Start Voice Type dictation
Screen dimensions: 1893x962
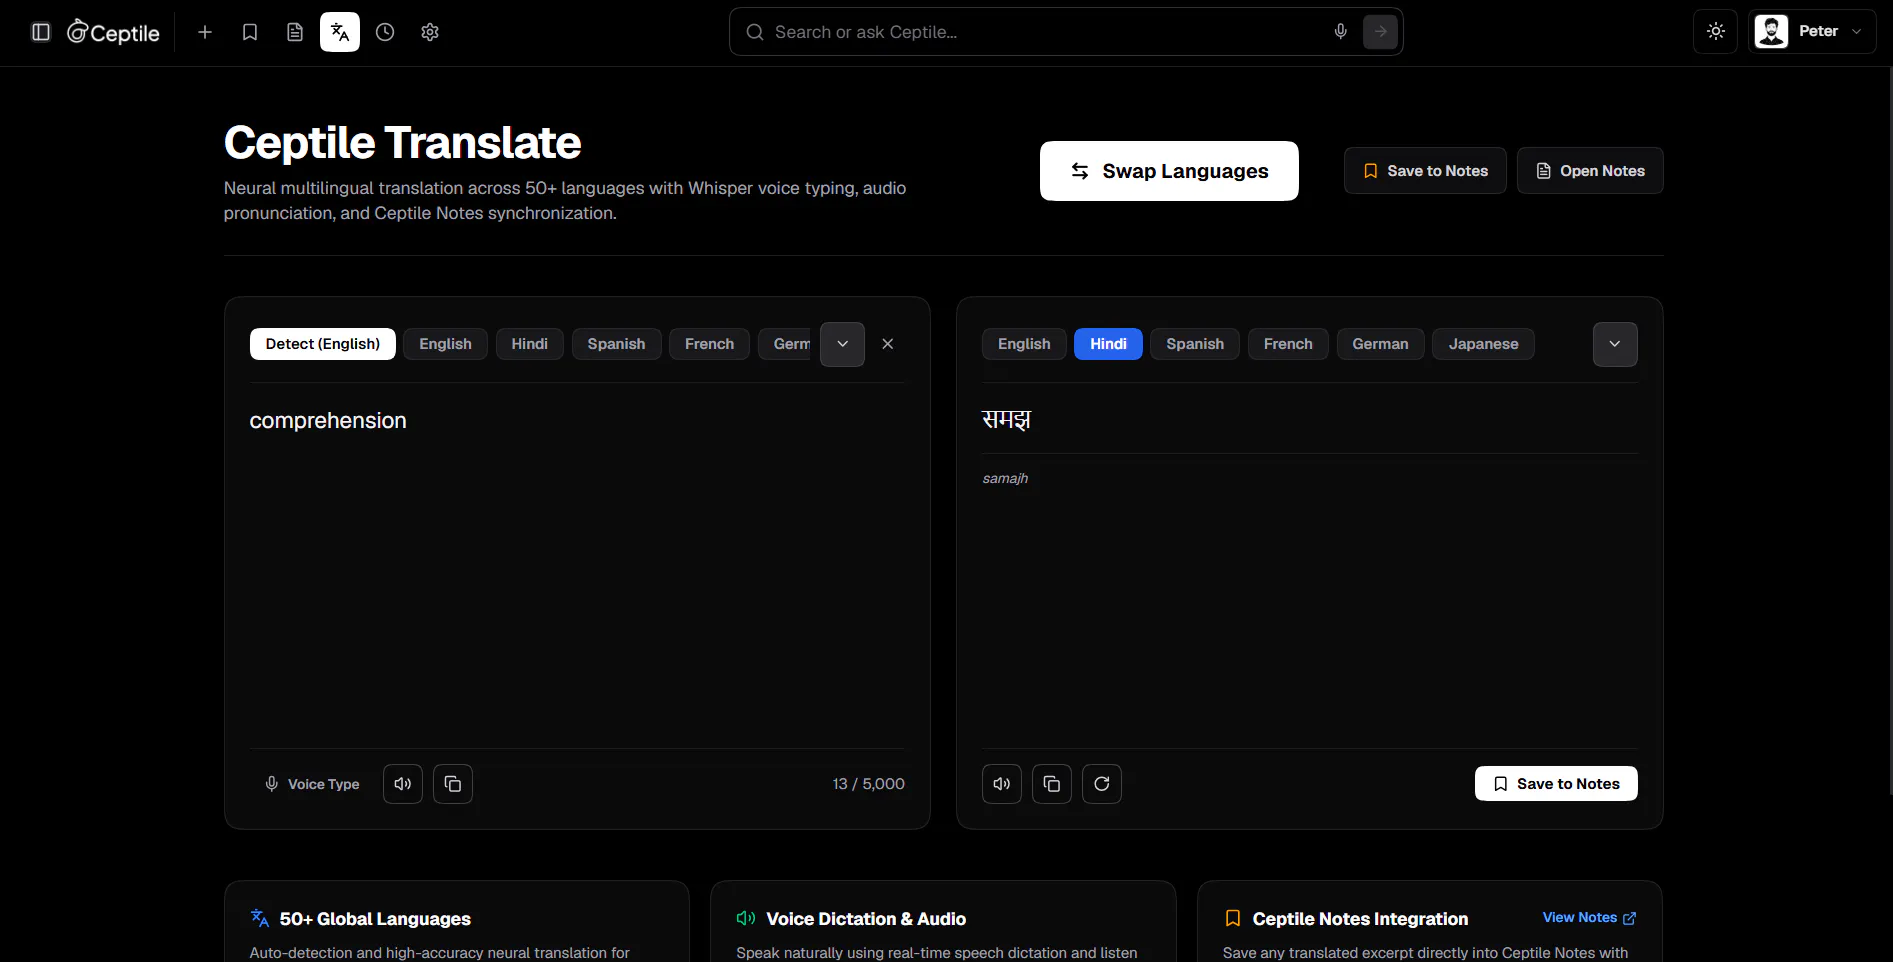tap(312, 784)
